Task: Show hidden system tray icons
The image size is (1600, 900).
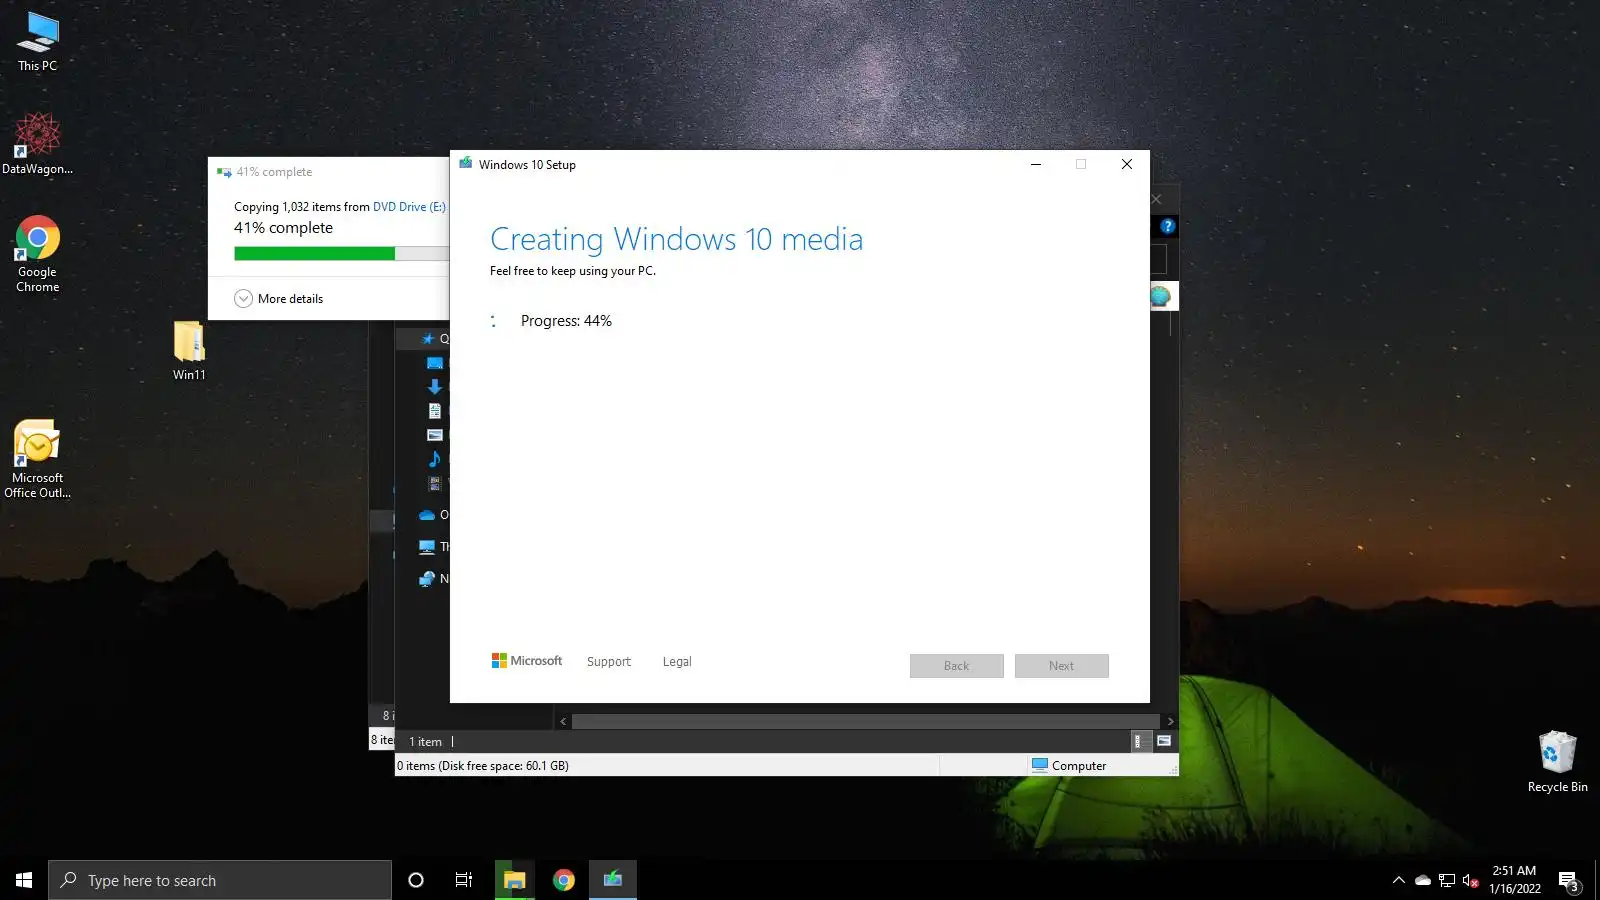Action: tap(1399, 880)
